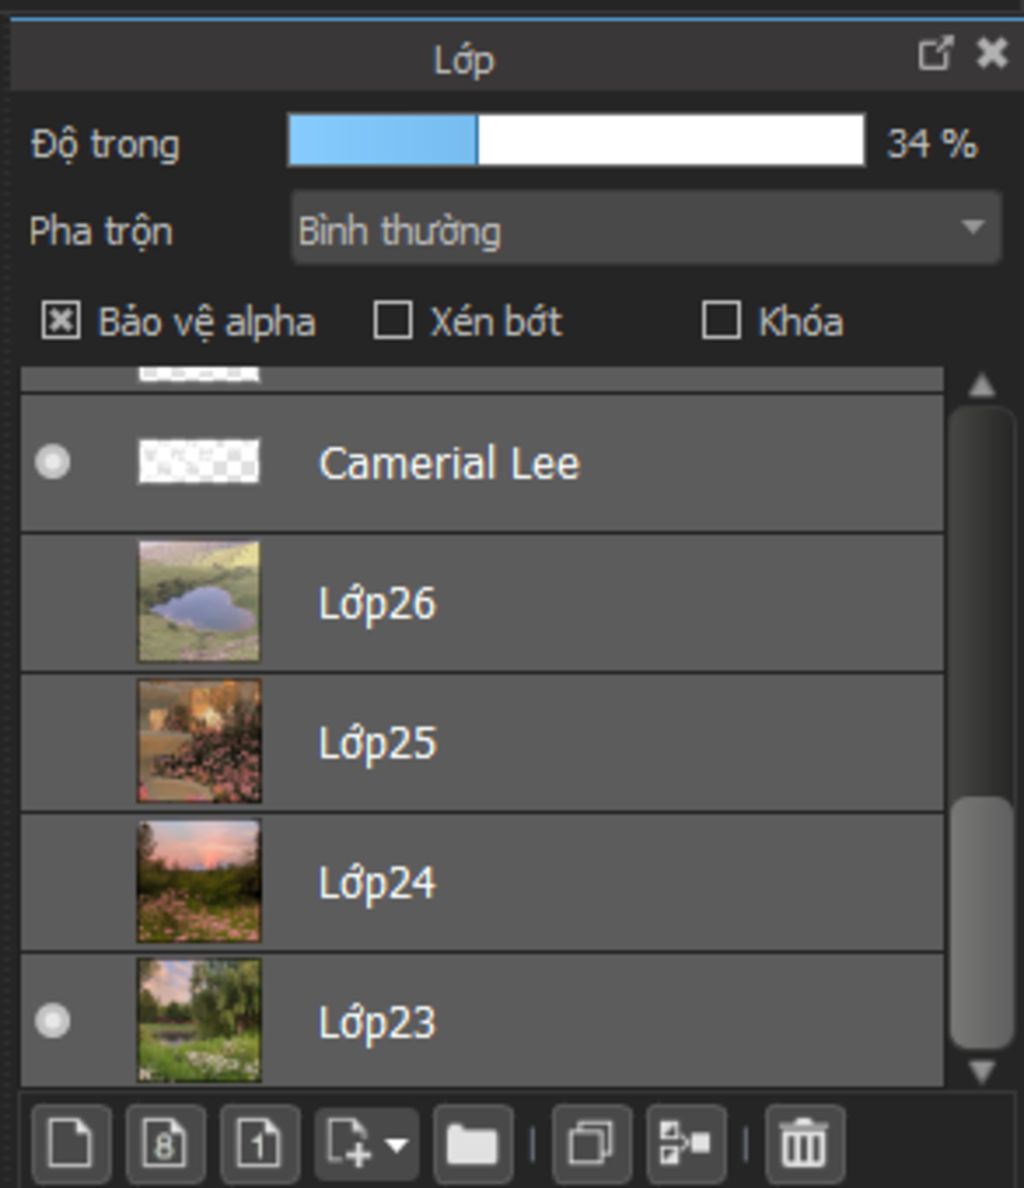Undock the Lớp panel

pyautogui.click(x=935, y=54)
